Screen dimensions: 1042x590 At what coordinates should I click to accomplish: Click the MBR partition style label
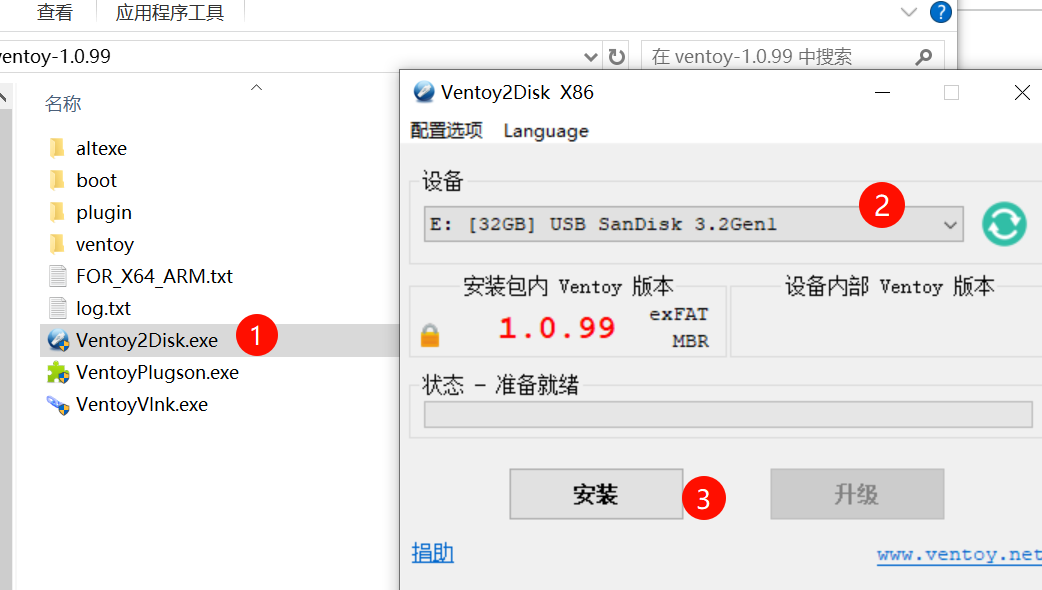690,341
